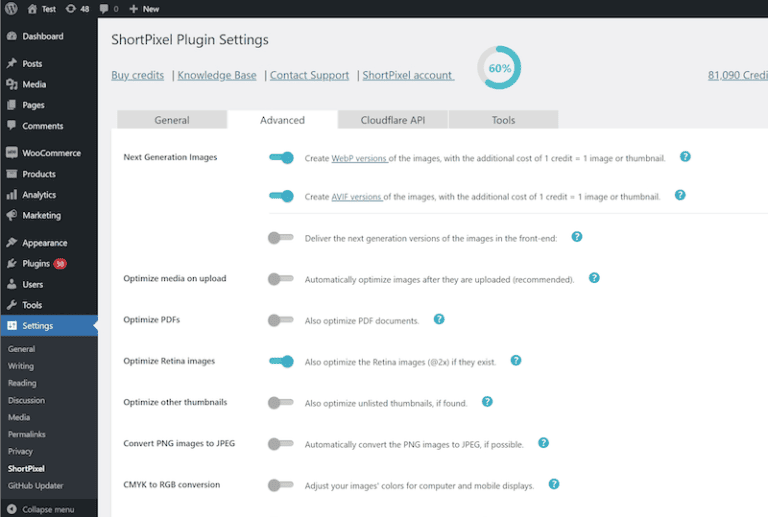Toggle the Optimize Retina images switch
The width and height of the screenshot is (768, 517).
coord(281,361)
